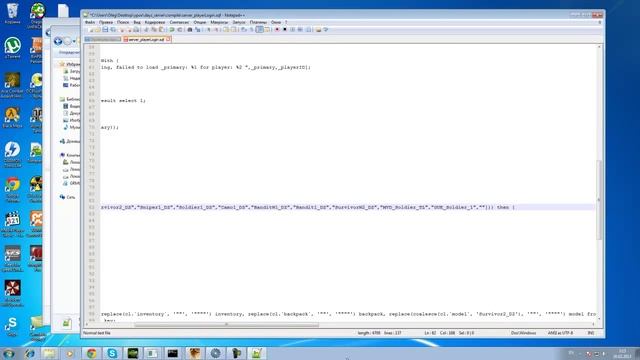
Task: Redo the edit via the toolbar
Action: point(180,29)
